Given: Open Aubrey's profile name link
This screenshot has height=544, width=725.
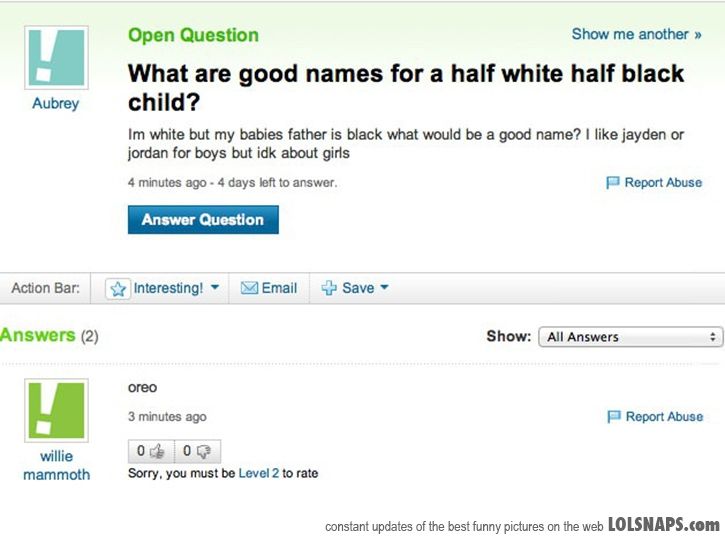Looking at the screenshot, I should click(56, 103).
